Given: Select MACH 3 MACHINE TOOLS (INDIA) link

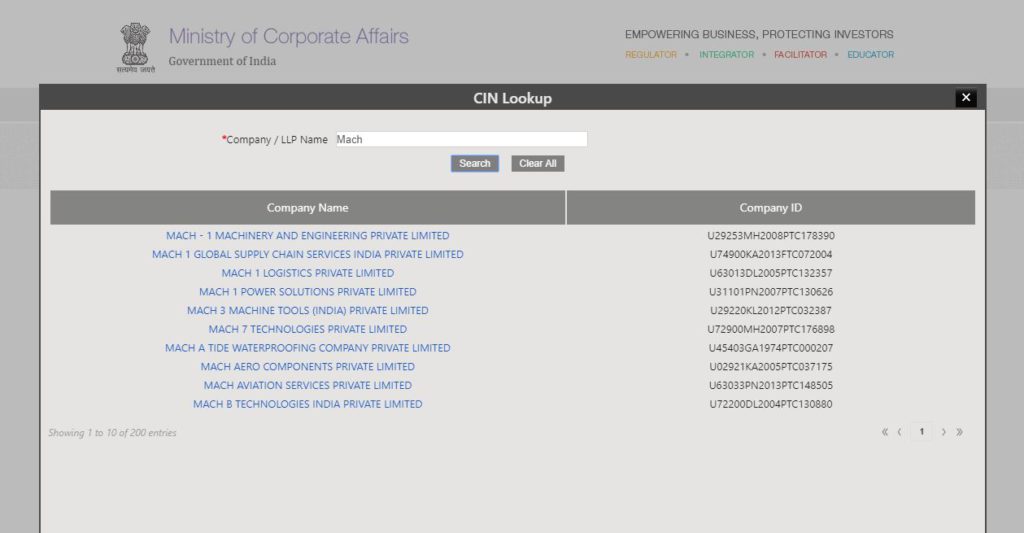Looking at the screenshot, I should point(307,311).
